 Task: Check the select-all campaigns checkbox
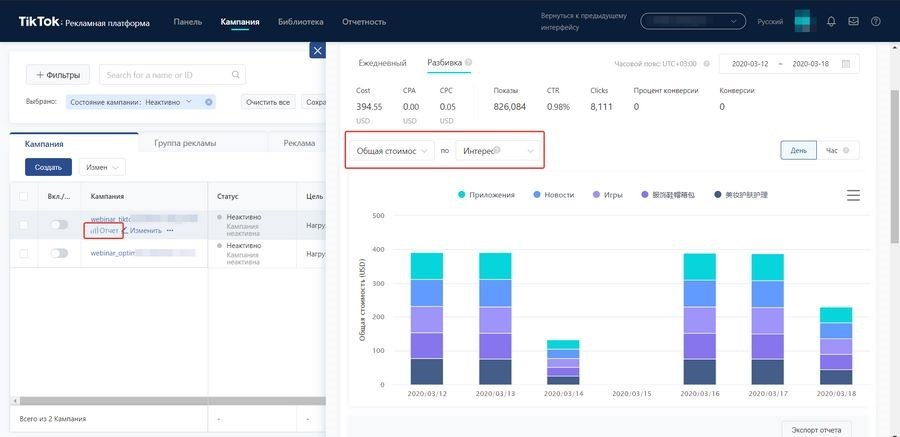(24, 196)
